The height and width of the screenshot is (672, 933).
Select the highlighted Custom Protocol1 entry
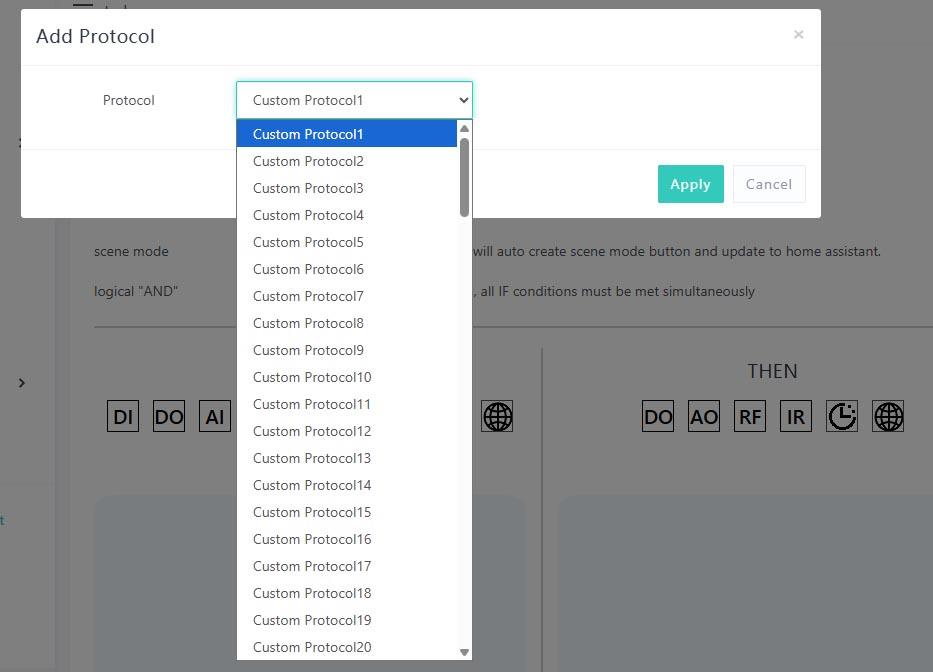(307, 134)
